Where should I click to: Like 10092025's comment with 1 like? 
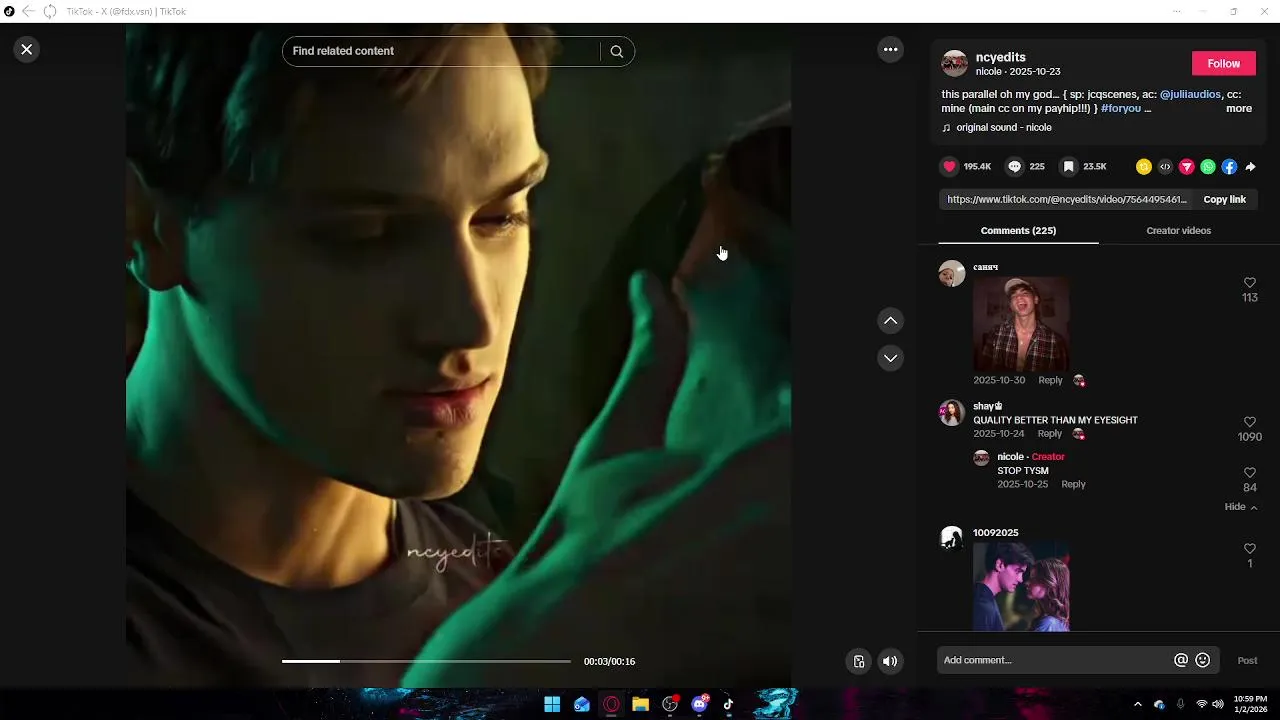pyautogui.click(x=1249, y=549)
